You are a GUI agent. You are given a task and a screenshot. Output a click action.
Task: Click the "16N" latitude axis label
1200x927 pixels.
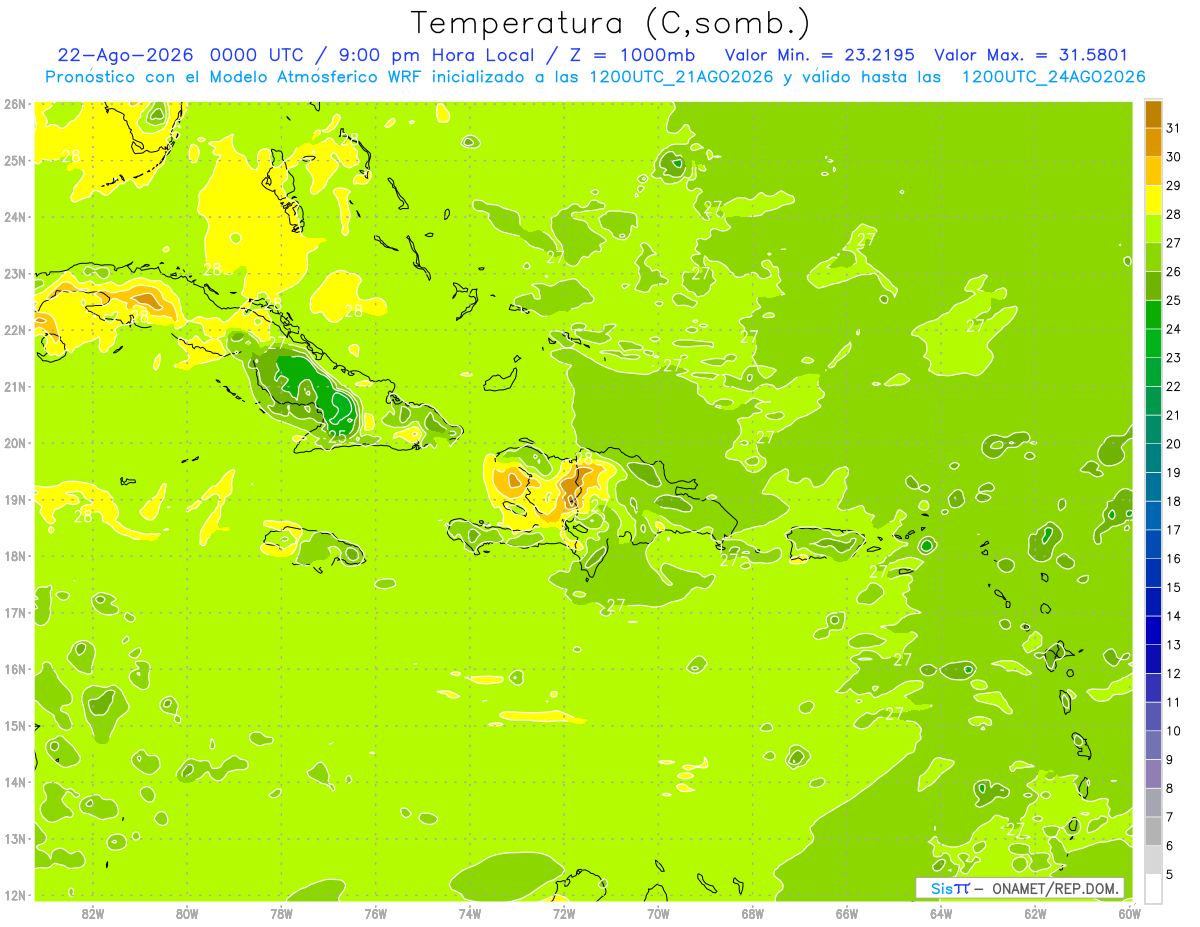15,669
